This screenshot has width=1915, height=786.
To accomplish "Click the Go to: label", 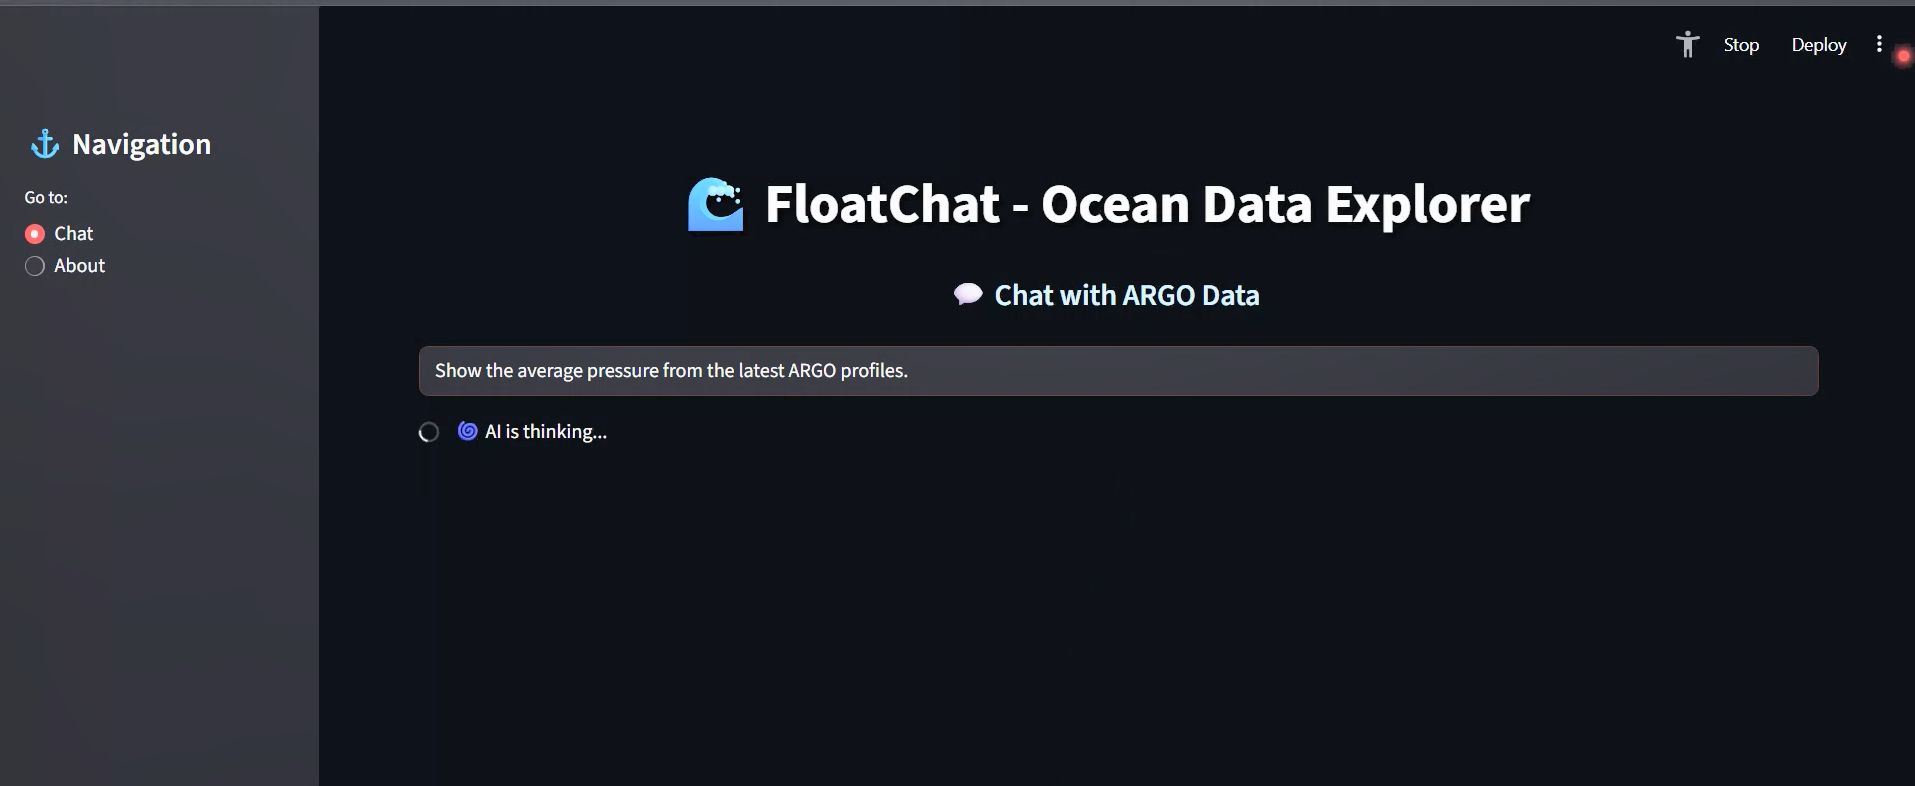I will tap(46, 198).
